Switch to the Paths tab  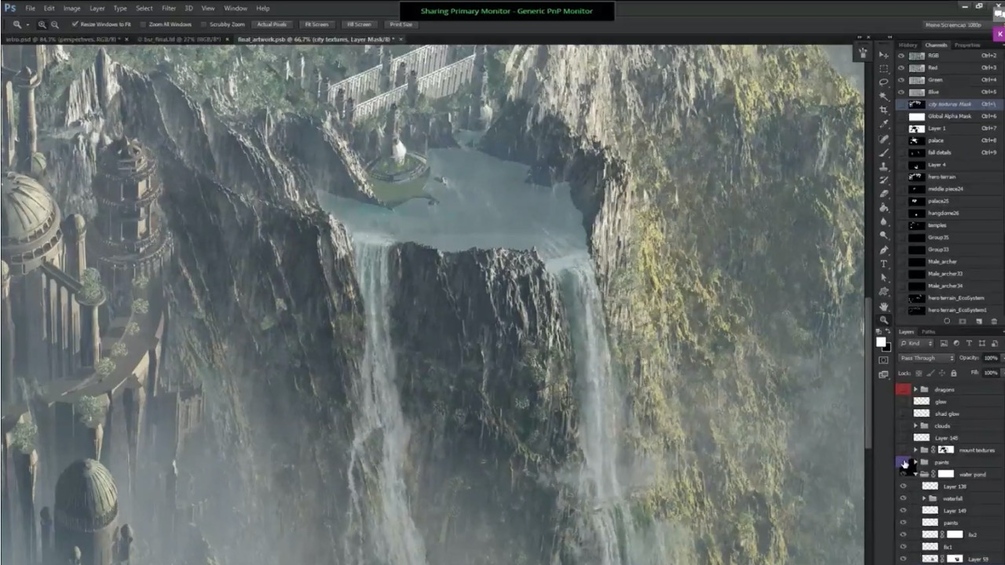click(928, 332)
